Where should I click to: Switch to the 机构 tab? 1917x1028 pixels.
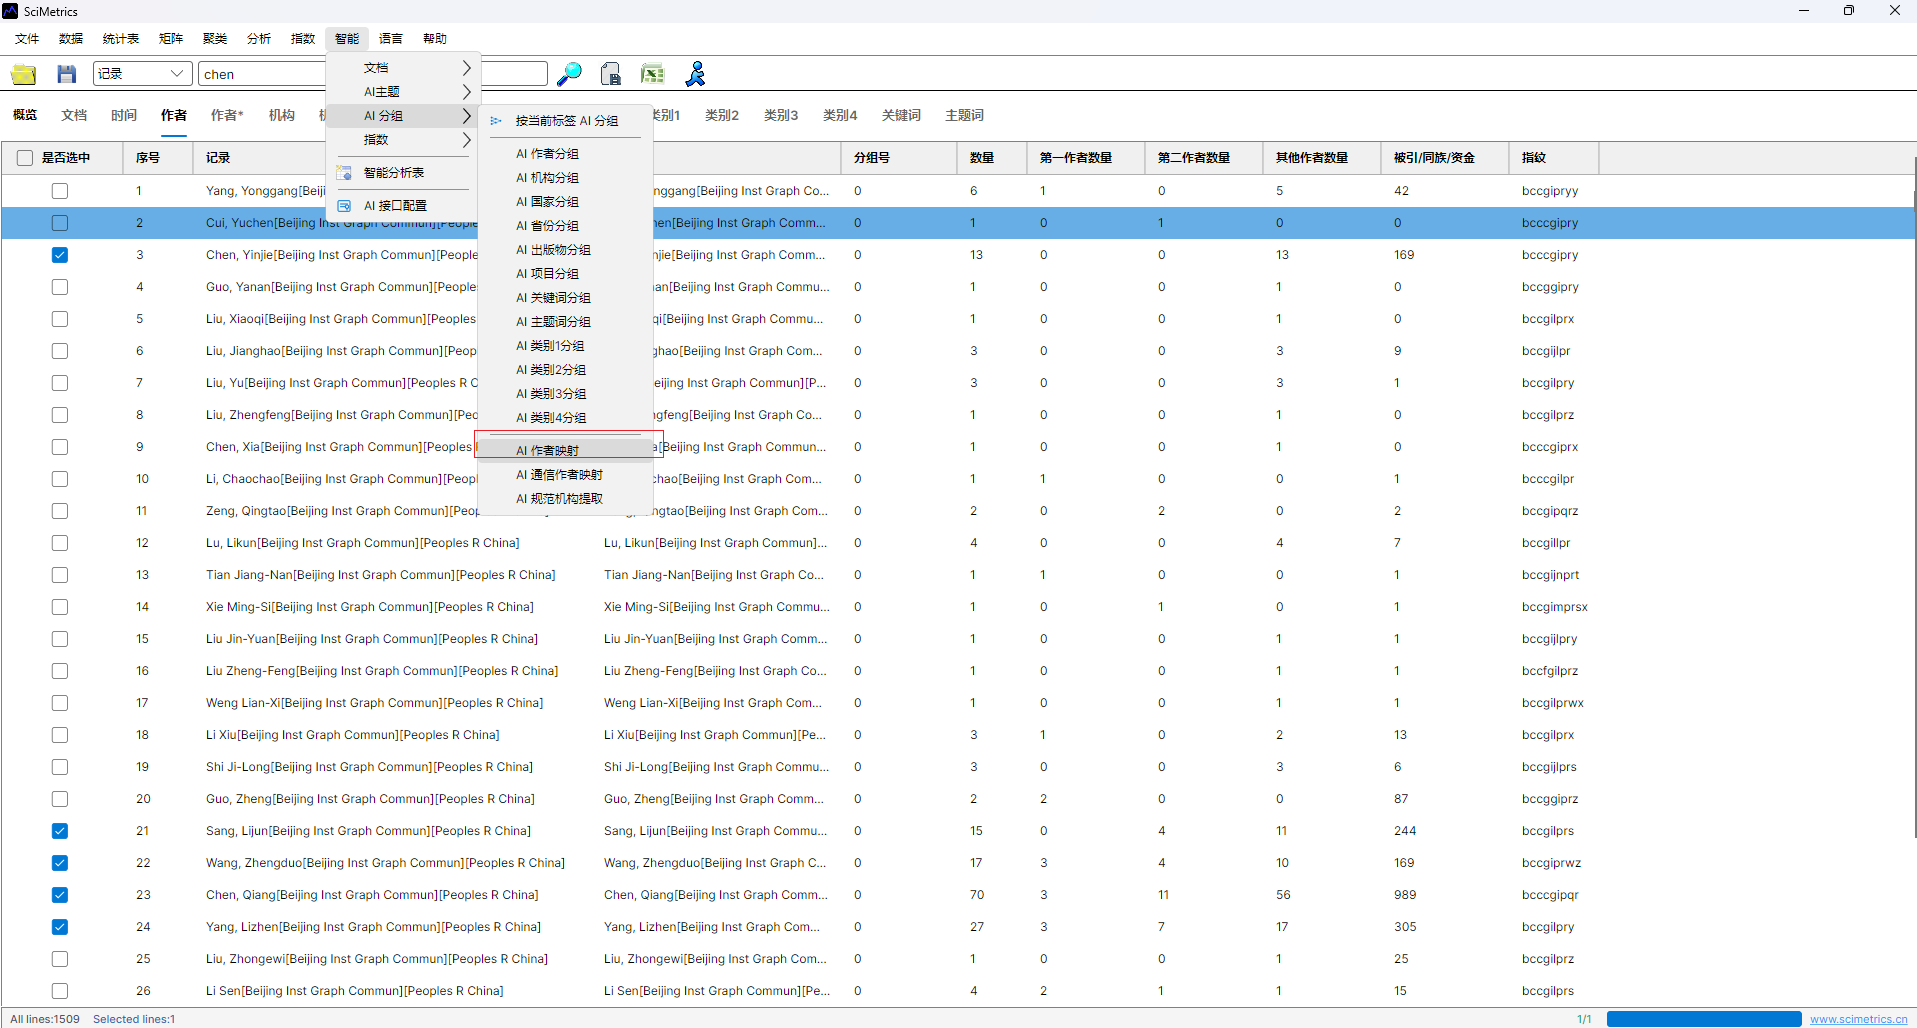pos(282,116)
